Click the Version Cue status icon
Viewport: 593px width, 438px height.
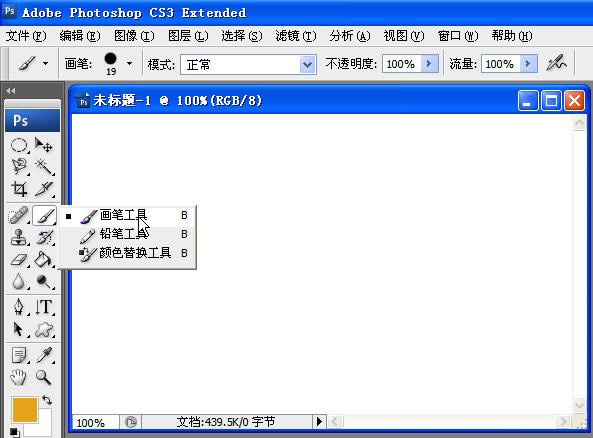(x=131, y=422)
